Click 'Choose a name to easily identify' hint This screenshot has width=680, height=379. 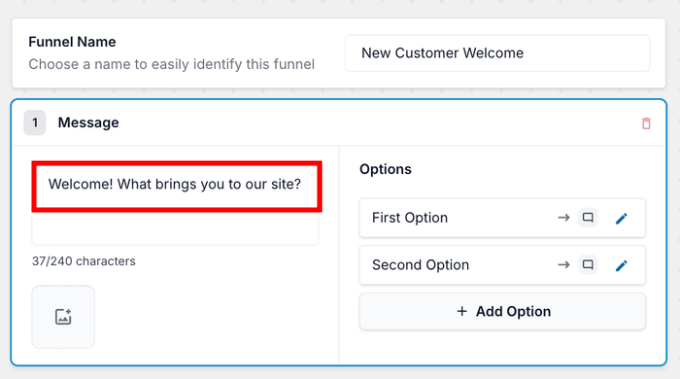pyautogui.click(x=171, y=64)
